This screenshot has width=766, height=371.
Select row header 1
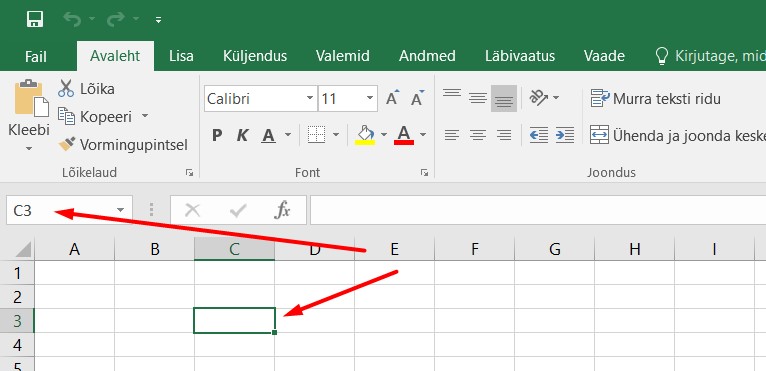pyautogui.click(x=17, y=273)
